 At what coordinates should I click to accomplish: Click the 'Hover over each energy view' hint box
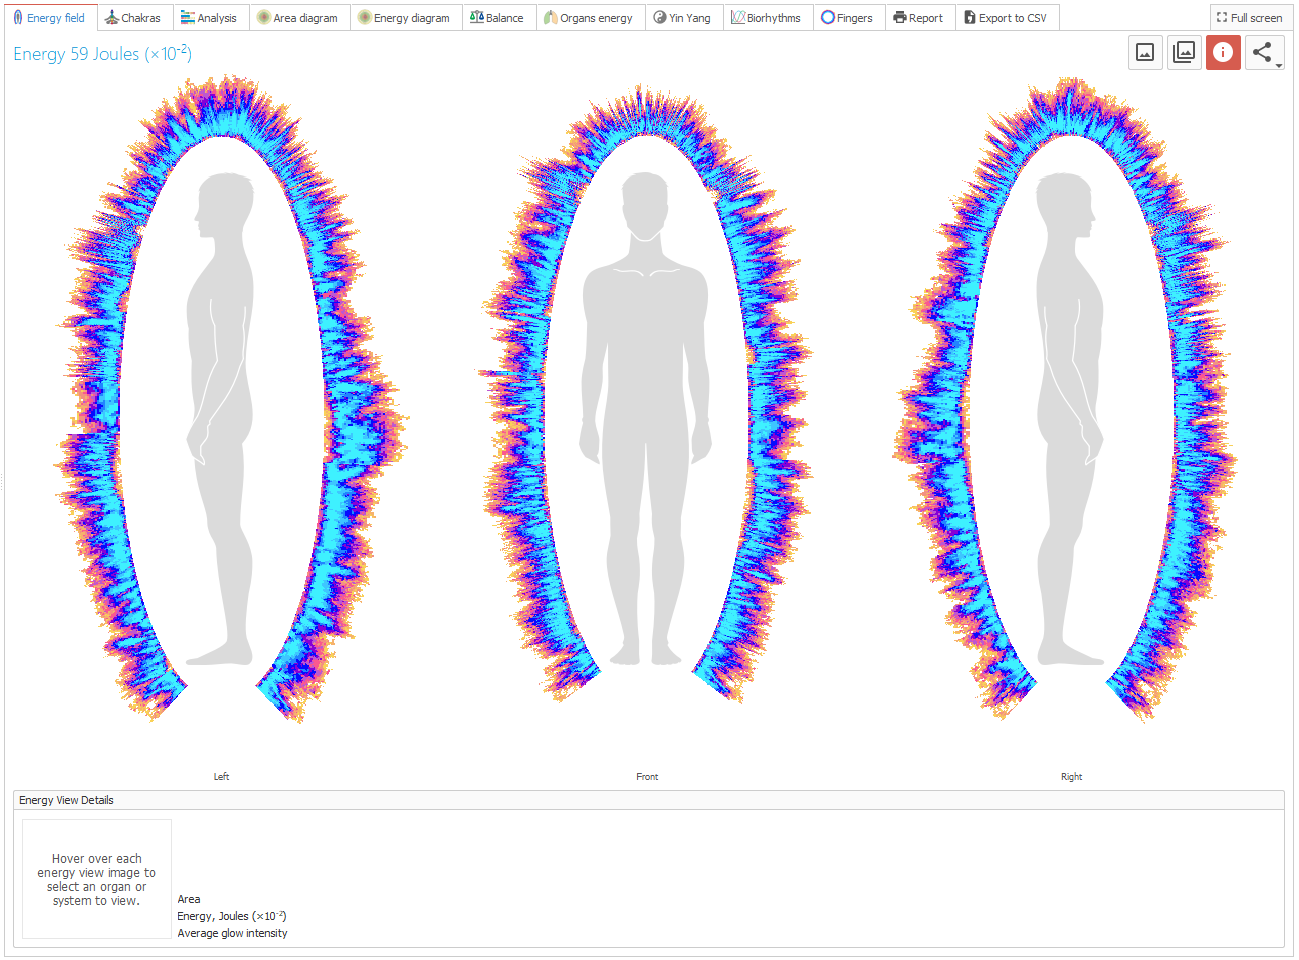pos(97,879)
